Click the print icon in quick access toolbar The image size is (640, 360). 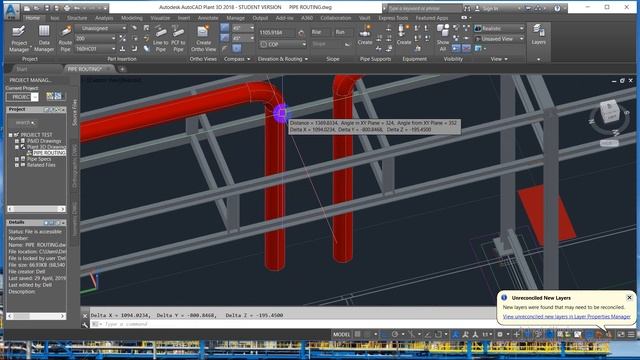coord(67,8)
